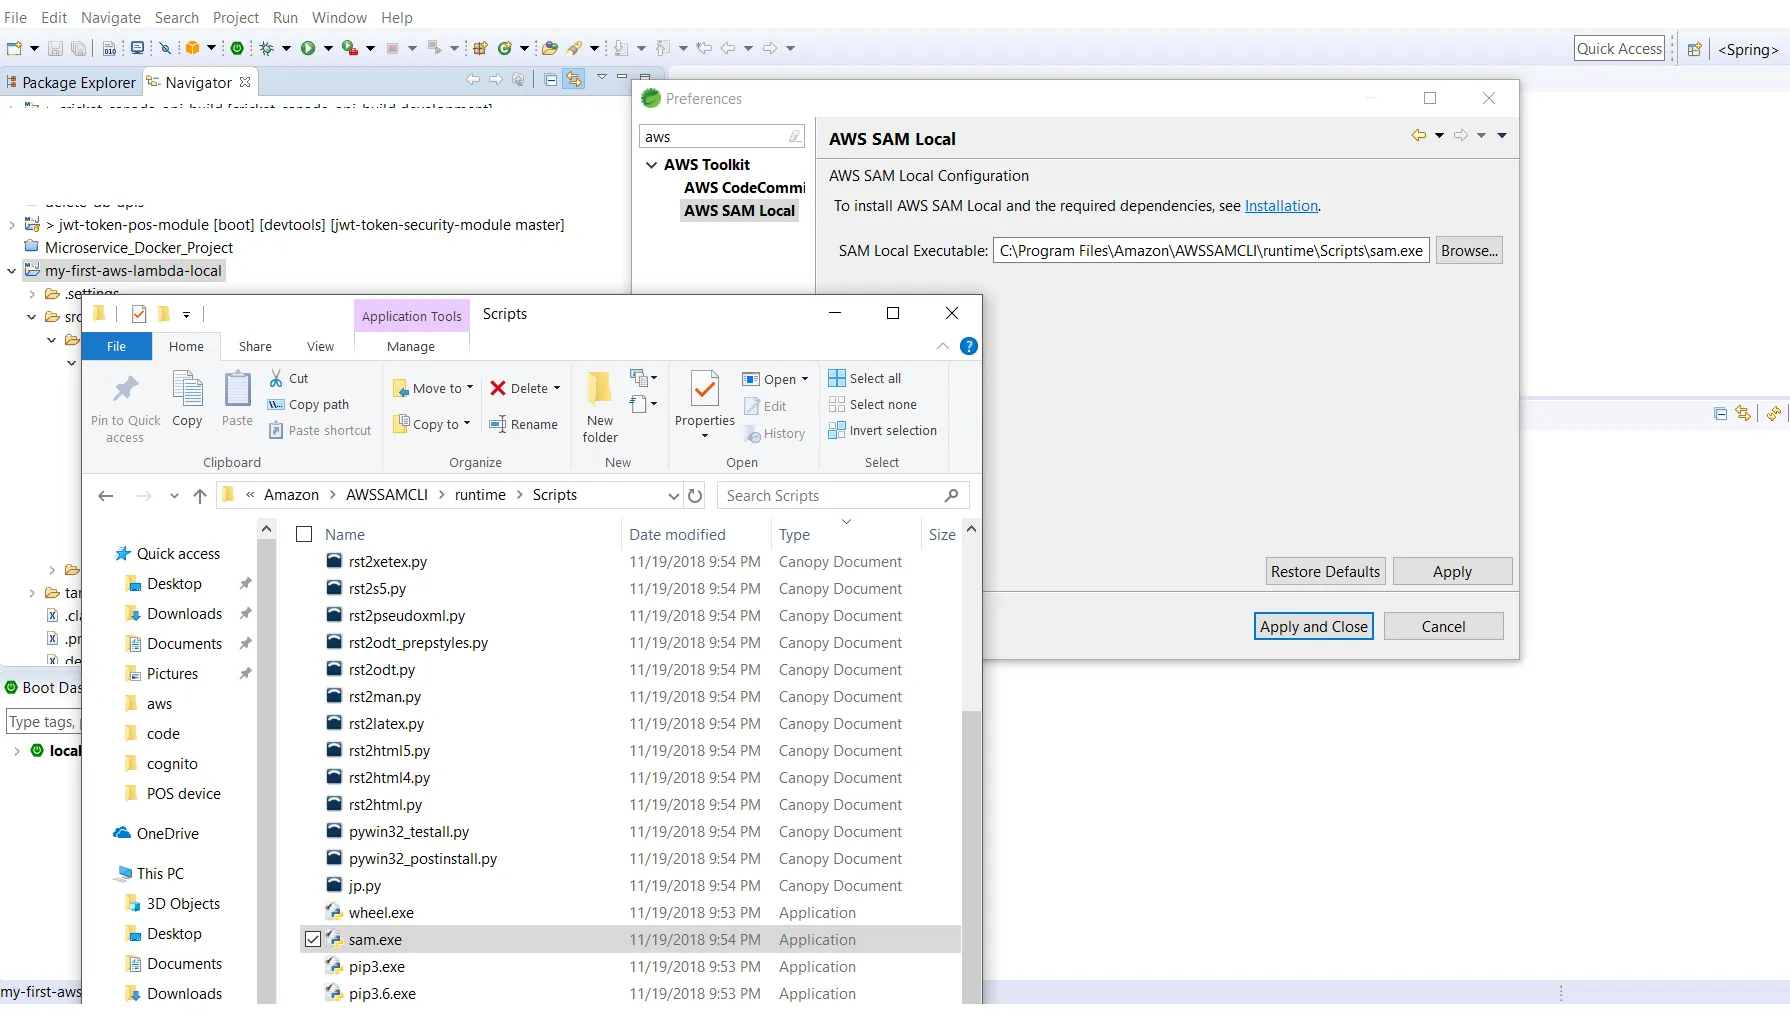Select AWS CodeCommit in the preferences tree
Screen dimensions: 1790x1017
coord(744,187)
